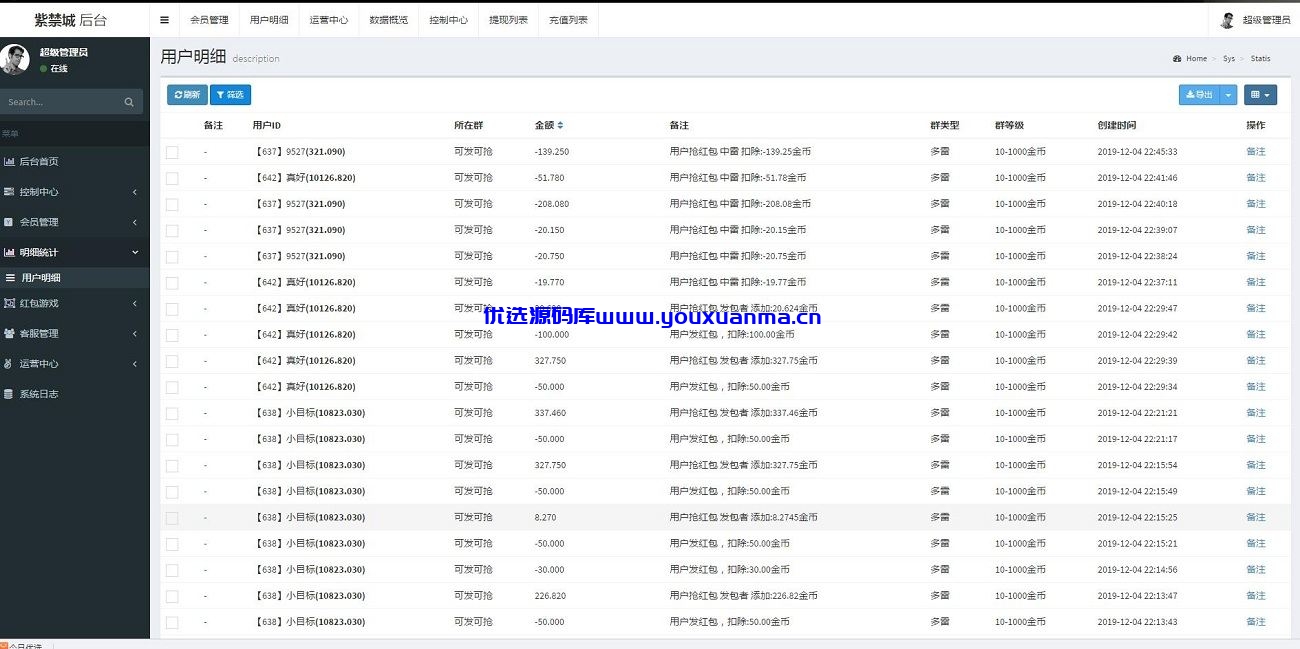Expand 会员管理 sidebar chevron
This screenshot has width=1300, height=649.
coord(135,222)
